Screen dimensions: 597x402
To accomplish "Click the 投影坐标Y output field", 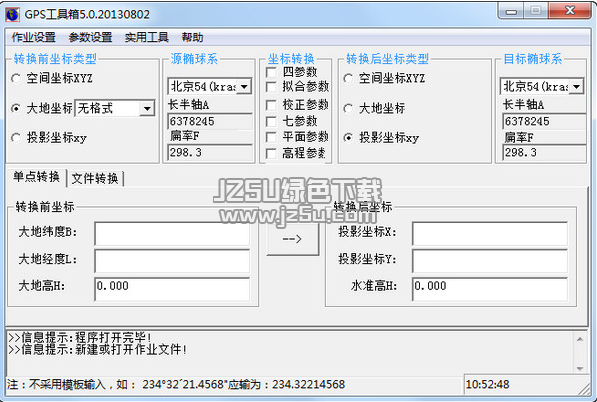I will pyautogui.click(x=490, y=261).
